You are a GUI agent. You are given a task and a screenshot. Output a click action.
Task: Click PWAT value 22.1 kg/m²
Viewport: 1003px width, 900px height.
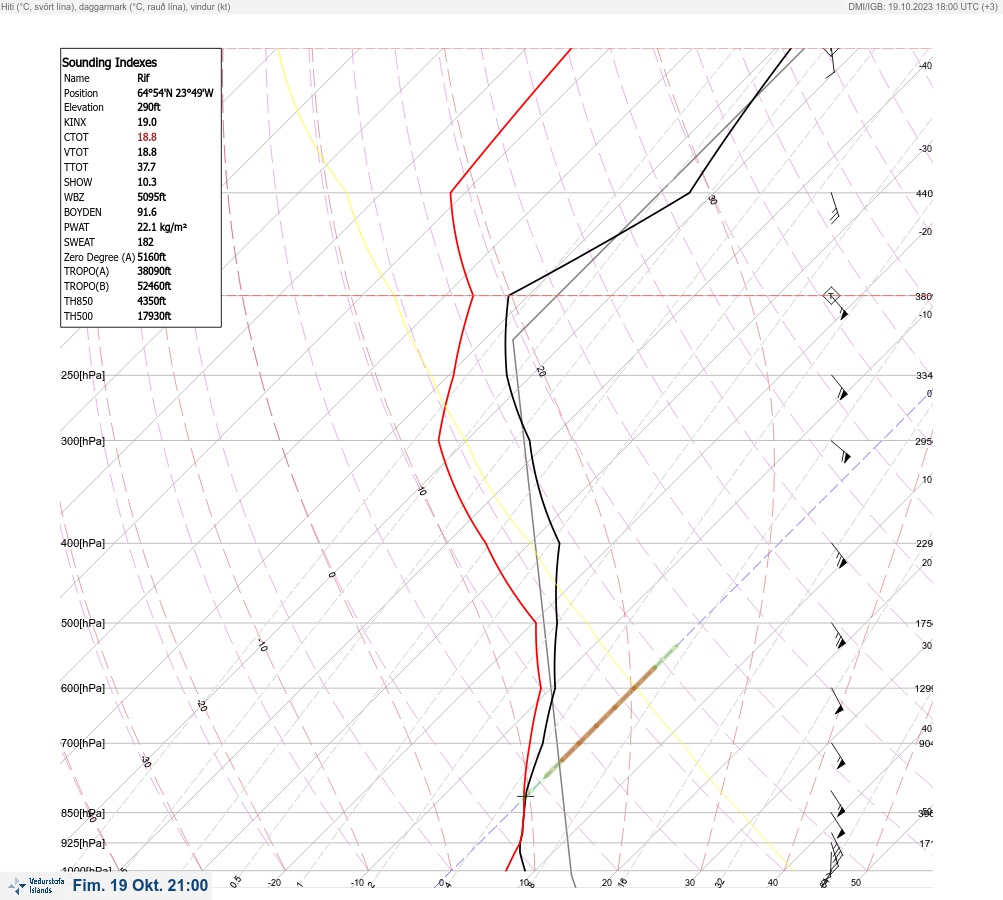pos(162,227)
